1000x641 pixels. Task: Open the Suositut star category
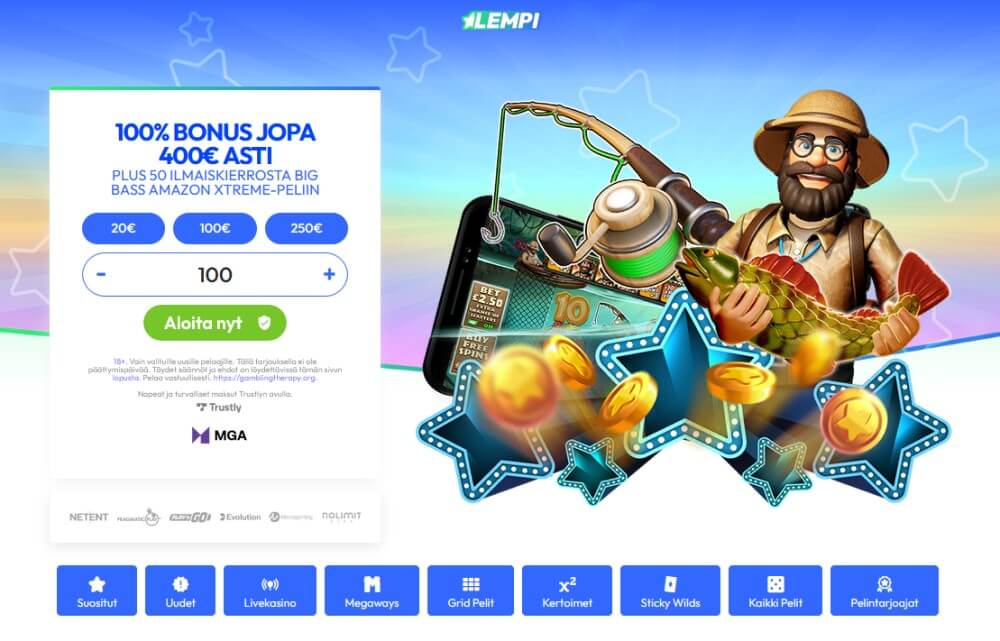(96, 591)
